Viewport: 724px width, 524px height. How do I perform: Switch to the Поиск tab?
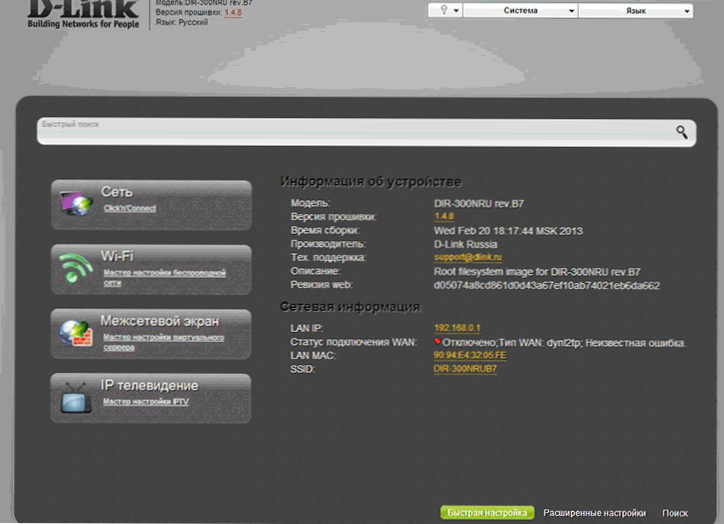coord(675,513)
